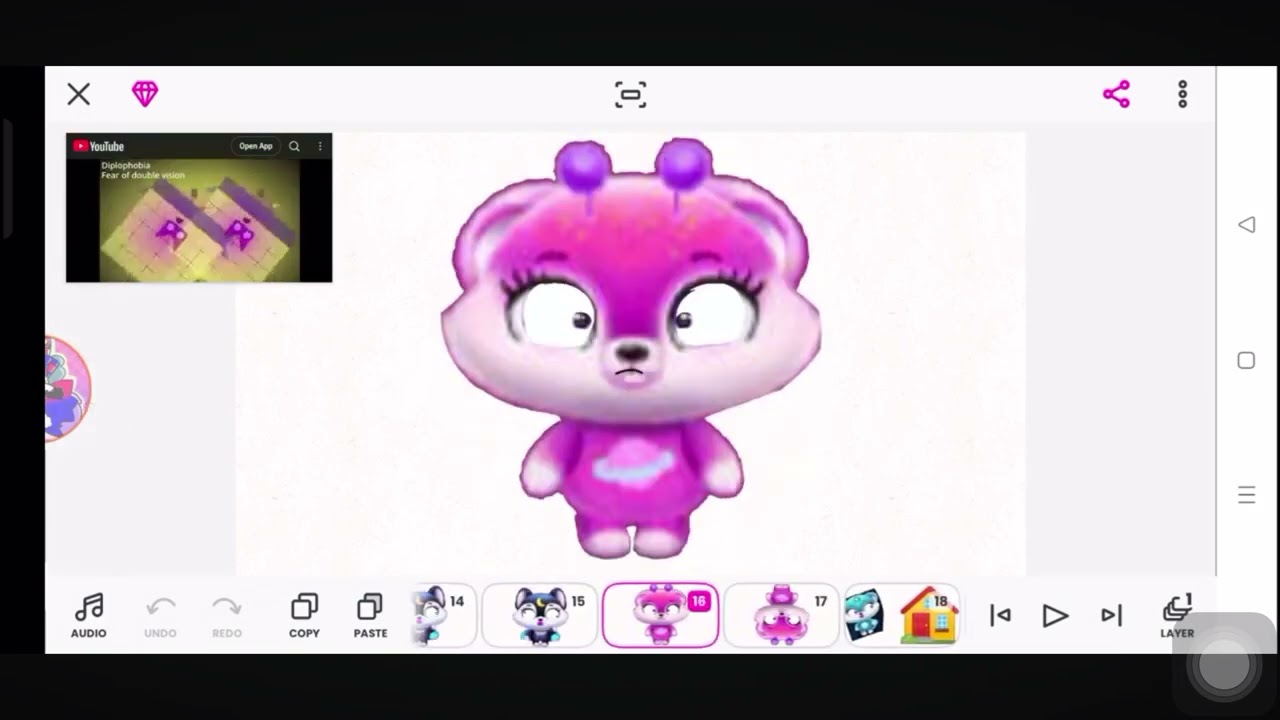The height and width of the screenshot is (720, 1280).
Task: Select frame 14 thumbnail
Action: pyautogui.click(x=443, y=616)
